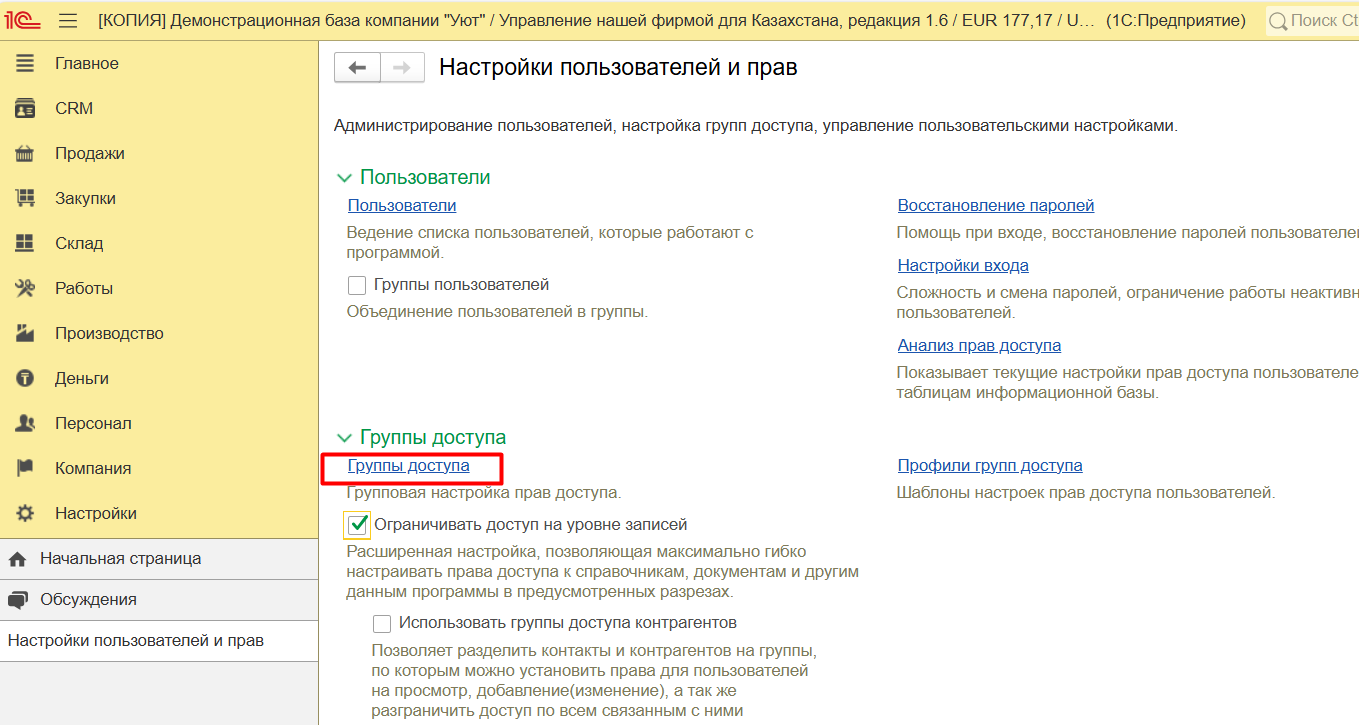1359x725 pixels.
Task: Open the Производство factory icon section
Action: (25, 333)
